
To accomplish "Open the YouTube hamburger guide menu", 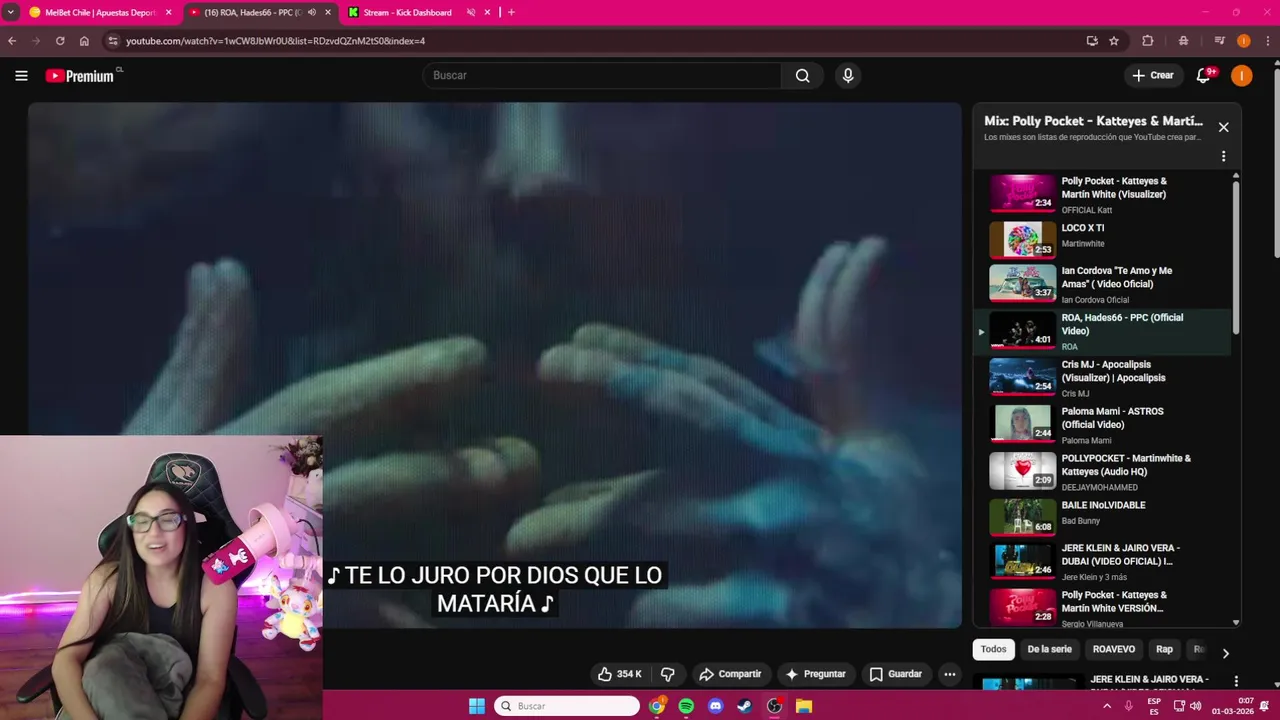I will pos(21,75).
